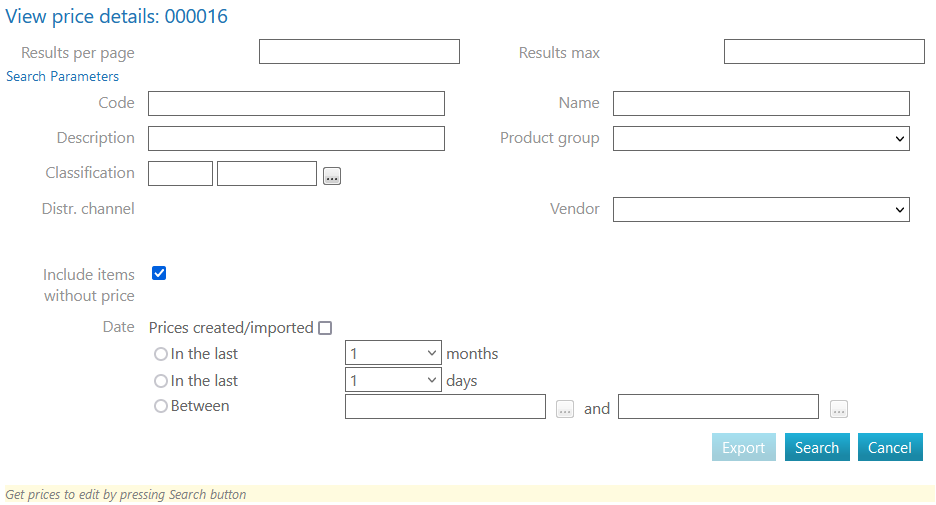Open date picker for Between end date

coord(839,409)
